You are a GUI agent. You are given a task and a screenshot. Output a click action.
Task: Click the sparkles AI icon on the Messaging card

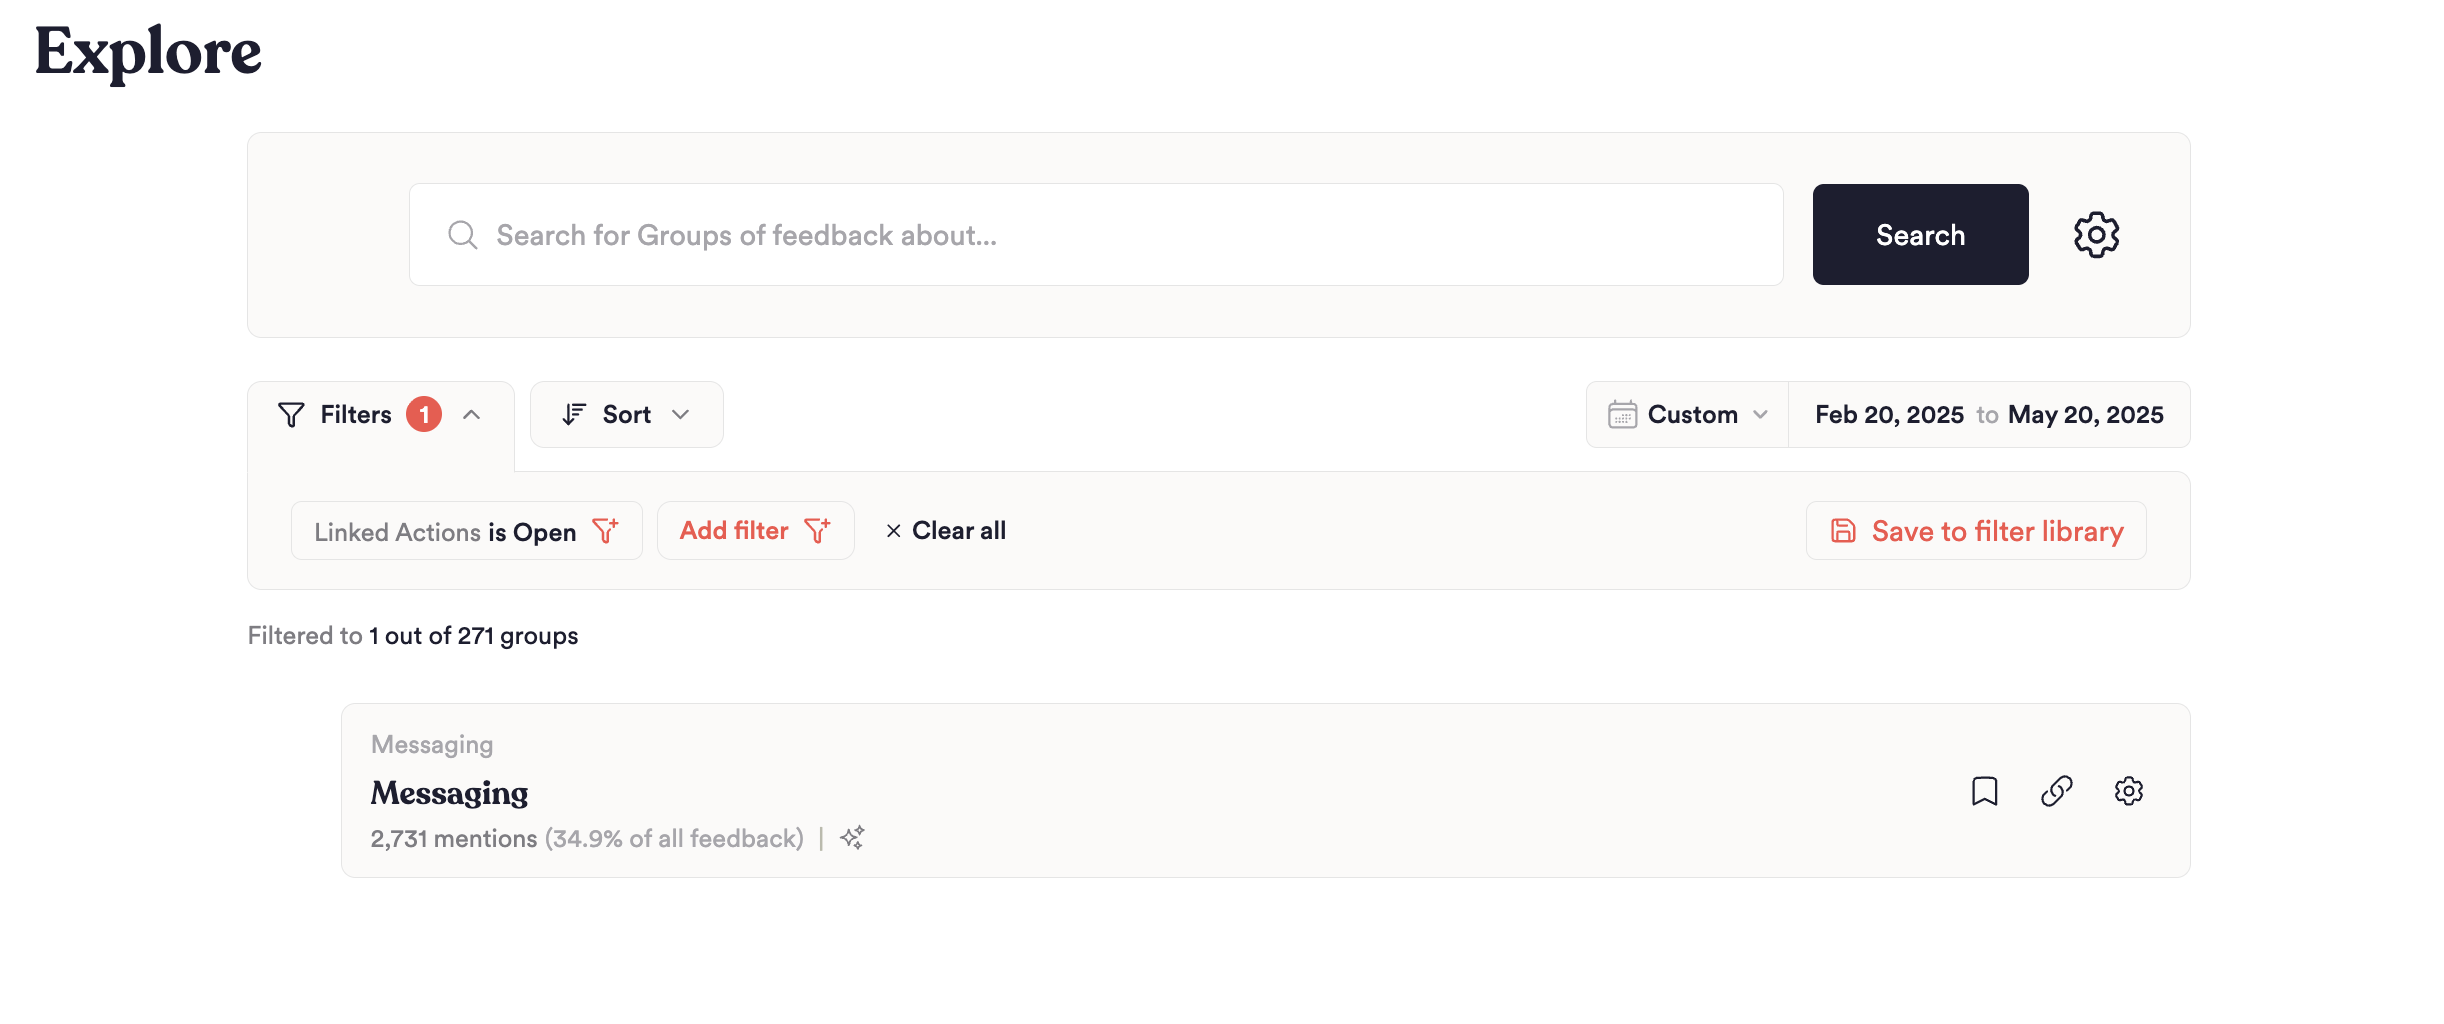click(x=852, y=838)
